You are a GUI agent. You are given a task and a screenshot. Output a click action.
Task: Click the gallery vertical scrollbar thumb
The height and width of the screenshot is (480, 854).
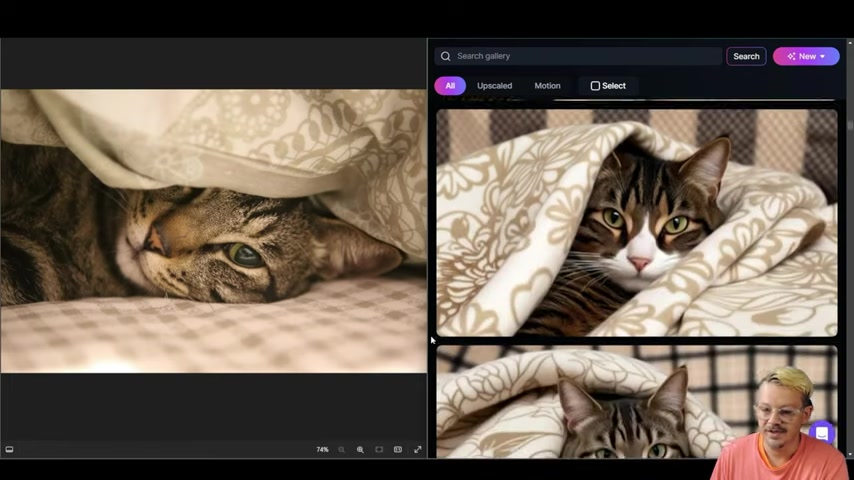tap(850, 125)
